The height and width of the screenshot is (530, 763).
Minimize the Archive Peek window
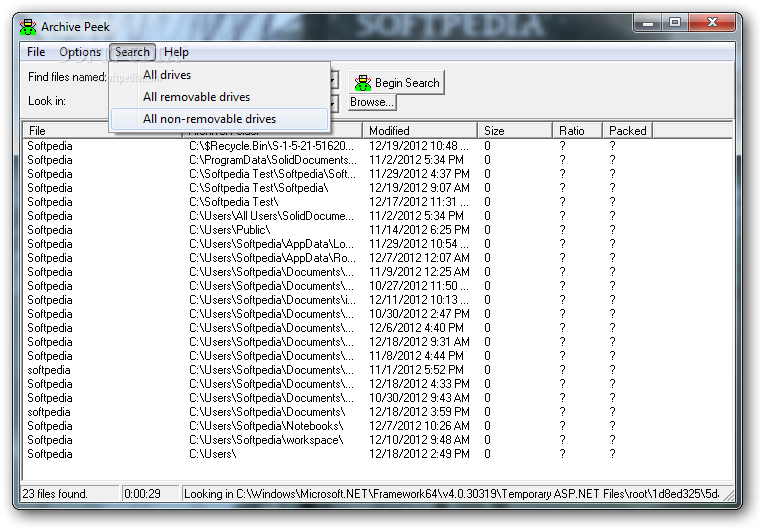click(648, 23)
